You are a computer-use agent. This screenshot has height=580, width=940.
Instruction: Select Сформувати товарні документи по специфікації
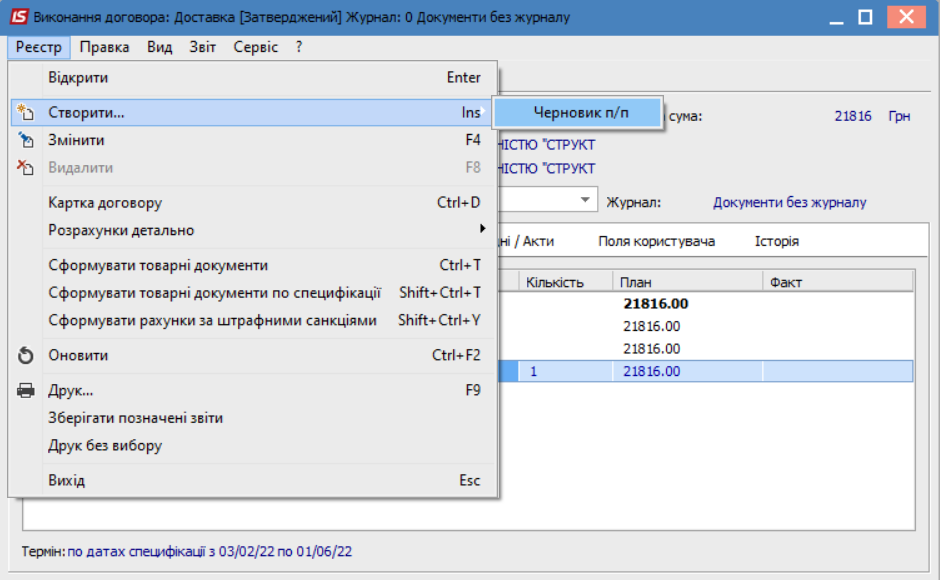coord(254,293)
